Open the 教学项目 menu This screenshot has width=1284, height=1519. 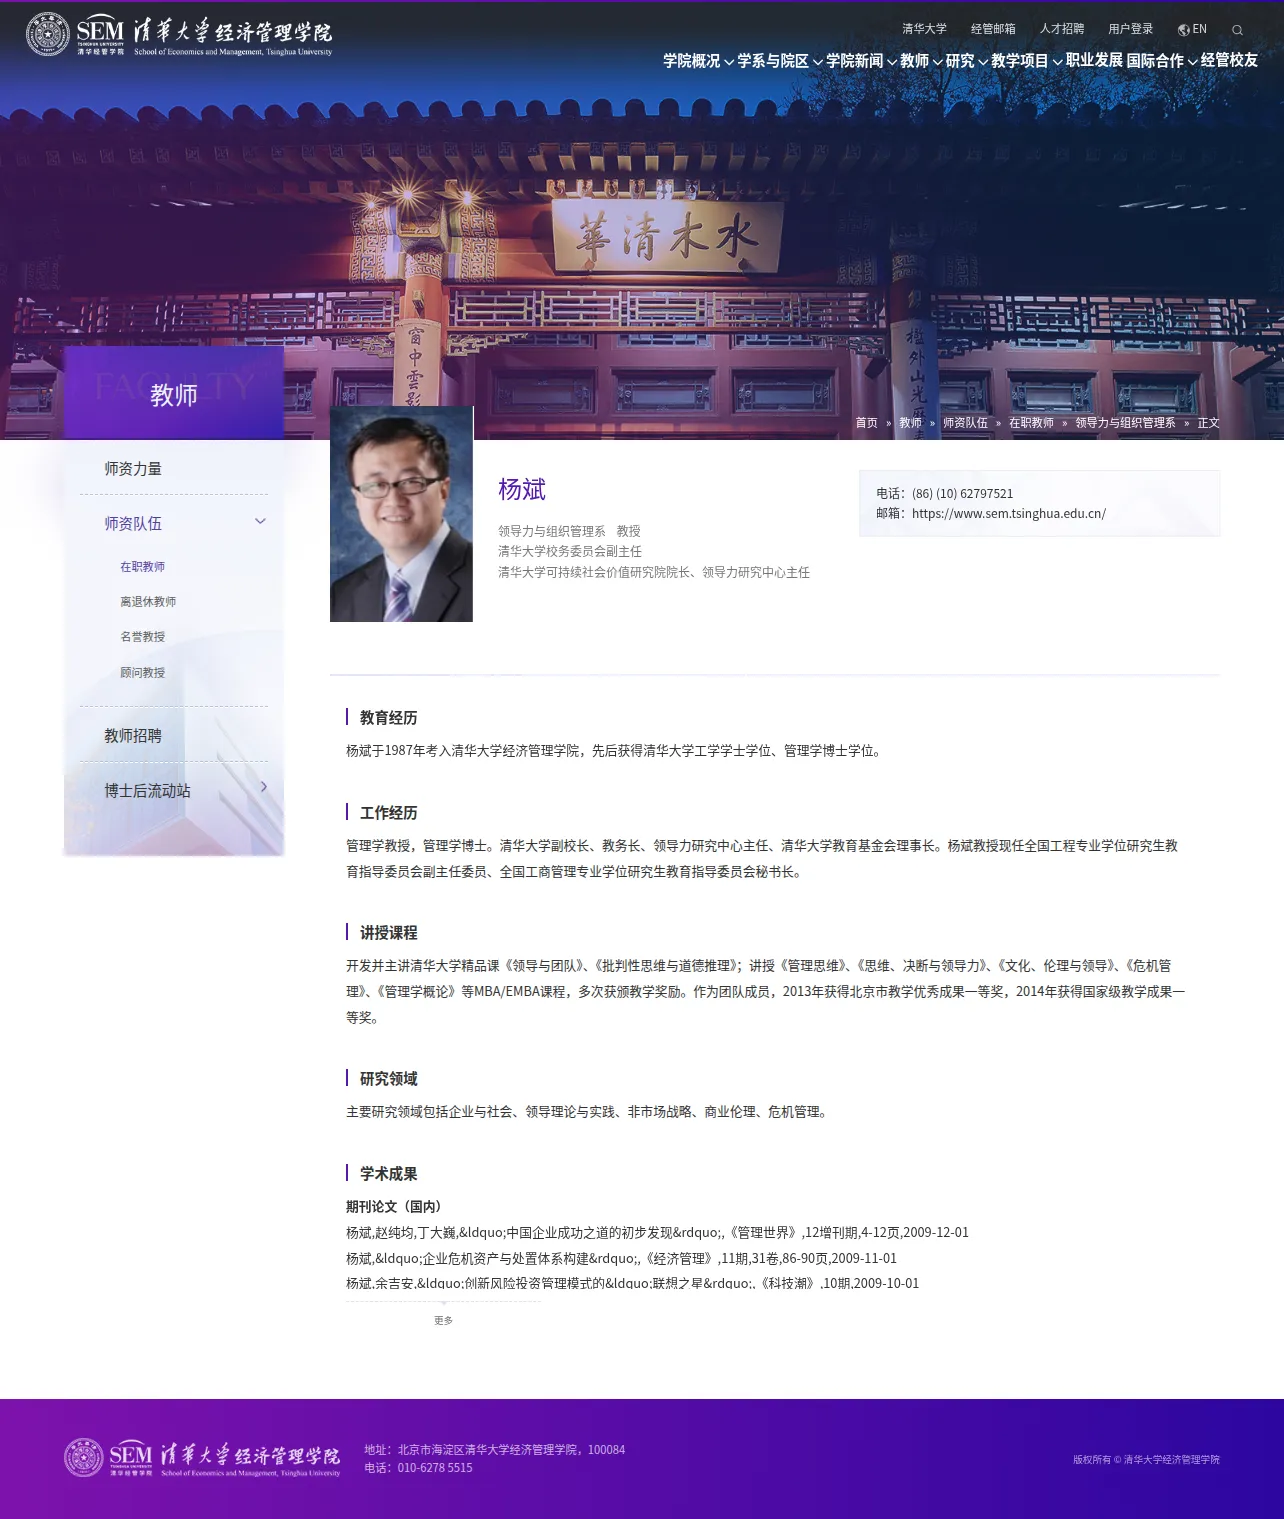1020,61
